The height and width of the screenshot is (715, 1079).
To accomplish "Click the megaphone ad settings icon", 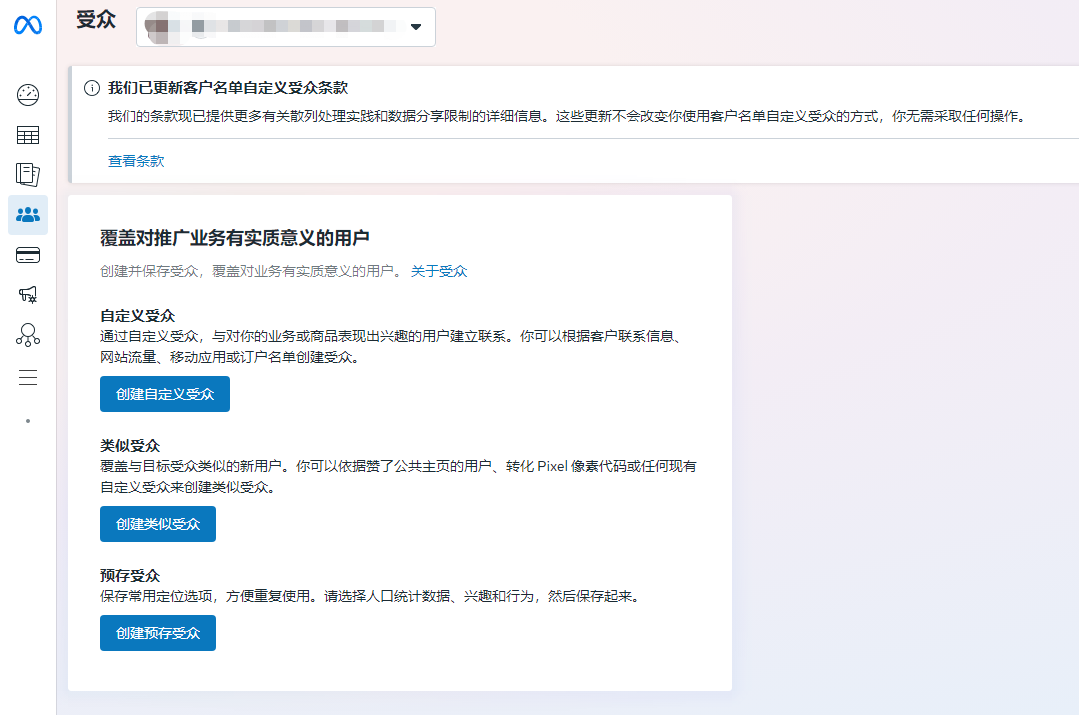I will 27,294.
